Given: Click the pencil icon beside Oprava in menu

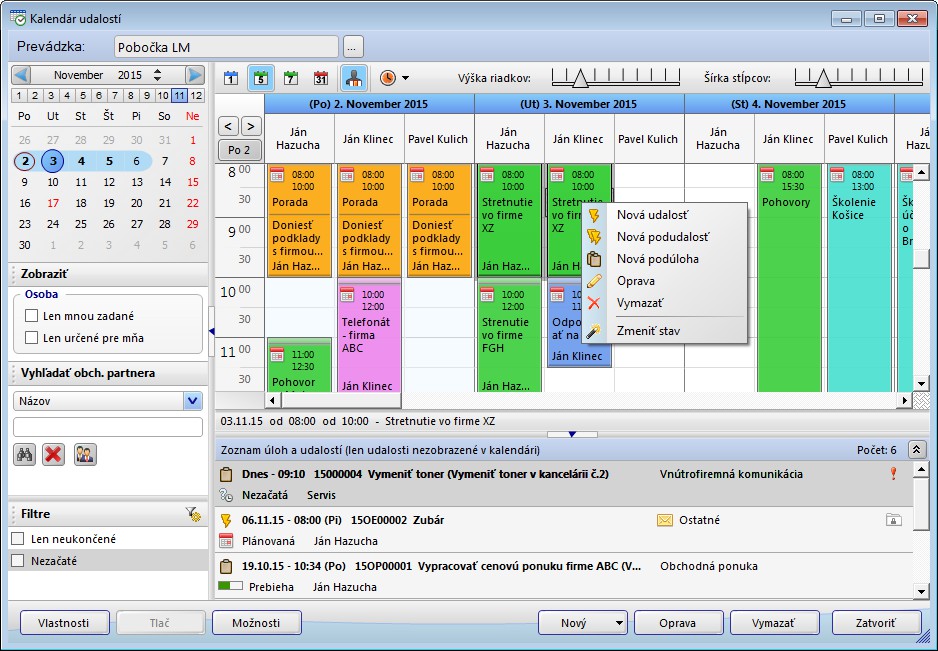Looking at the screenshot, I should (594, 281).
